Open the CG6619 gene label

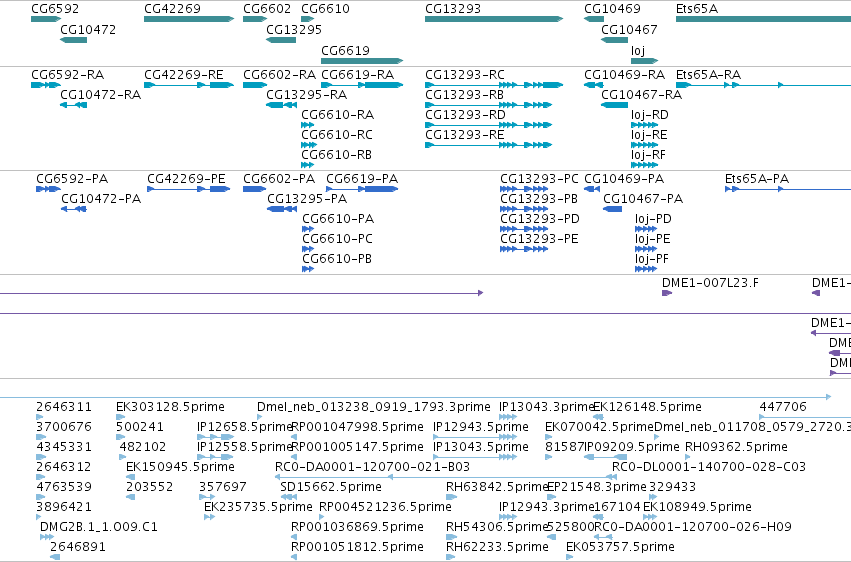click(345, 50)
